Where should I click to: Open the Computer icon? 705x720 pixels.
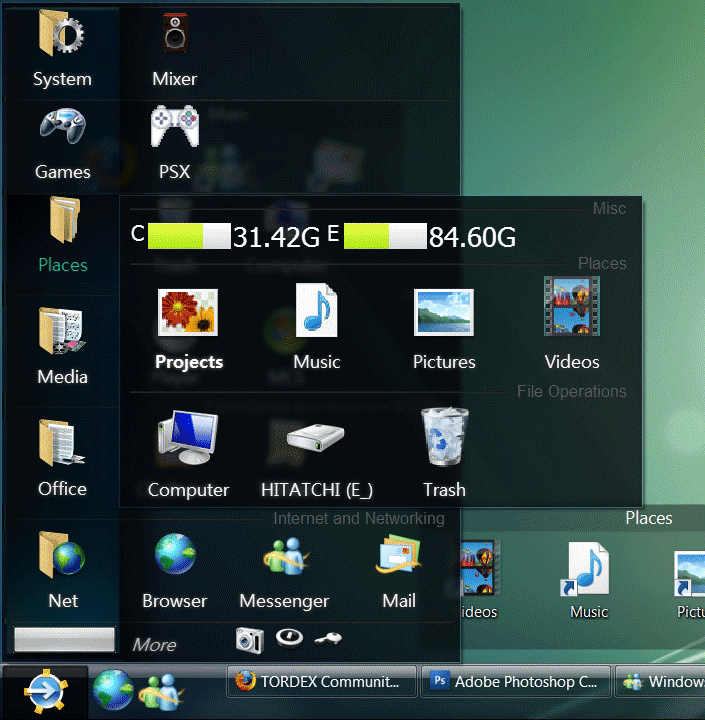pyautogui.click(x=188, y=440)
